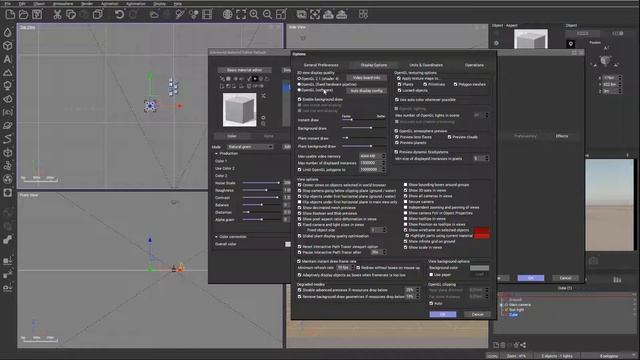Click the Zoom in magnifier icon
The height and width of the screenshot is (360, 640).
tap(254, 15)
